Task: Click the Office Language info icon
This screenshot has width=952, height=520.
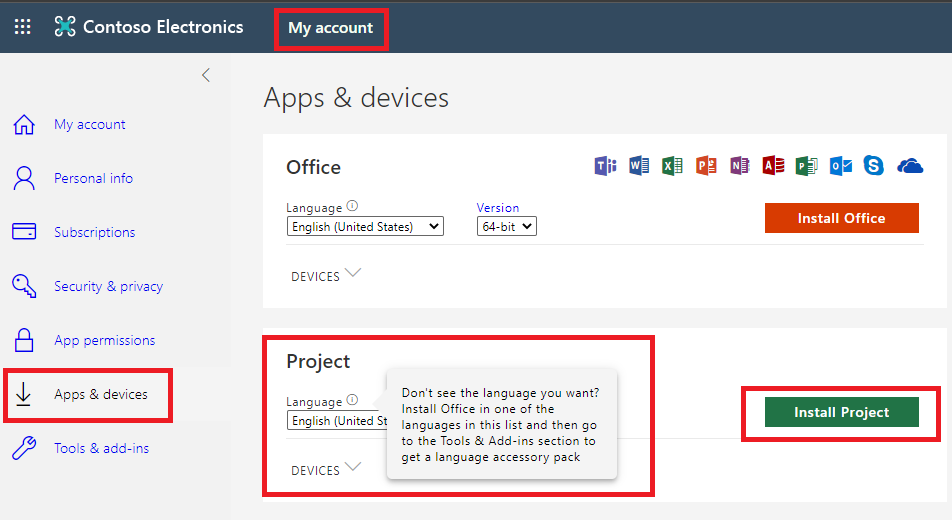Action: [352, 206]
